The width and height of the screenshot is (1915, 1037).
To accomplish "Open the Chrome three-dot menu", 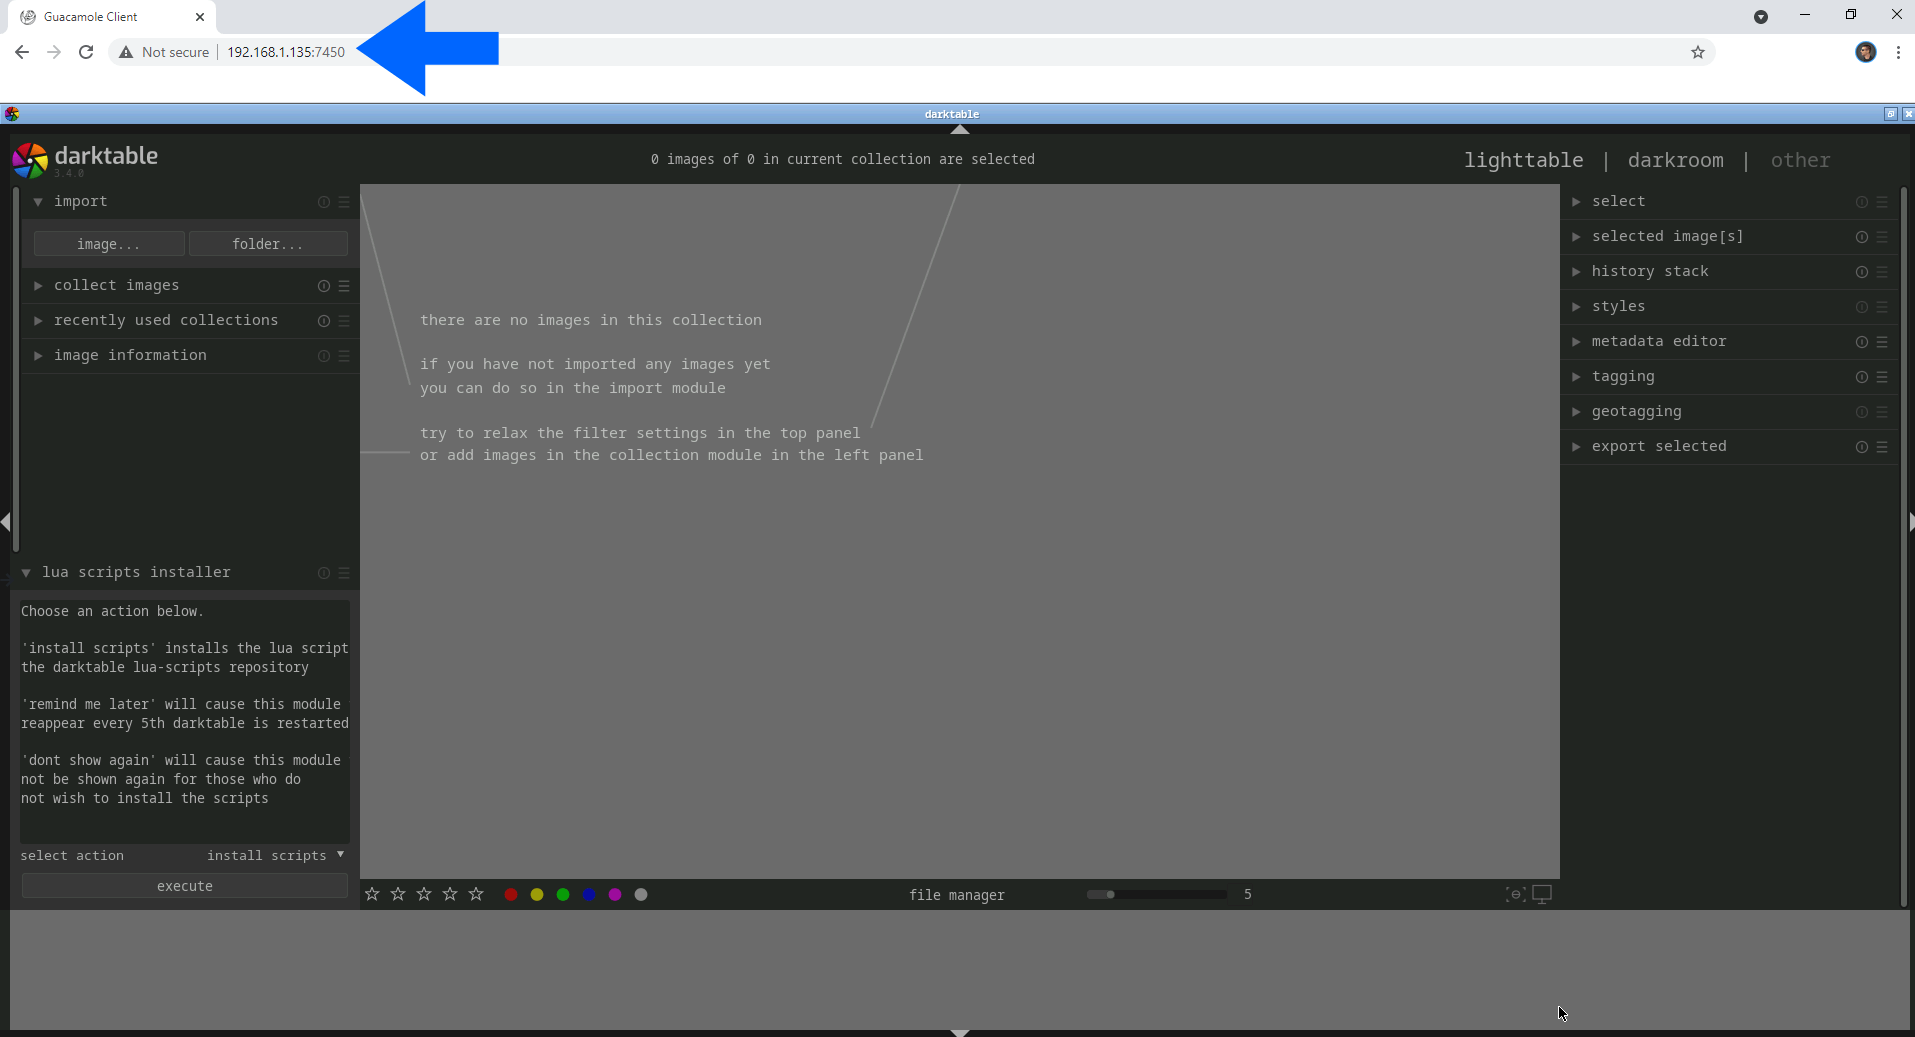I will click(1898, 52).
